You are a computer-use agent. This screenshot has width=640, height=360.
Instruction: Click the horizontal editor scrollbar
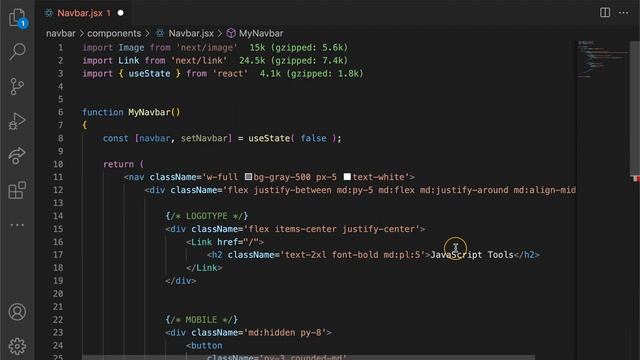coord(308,358)
